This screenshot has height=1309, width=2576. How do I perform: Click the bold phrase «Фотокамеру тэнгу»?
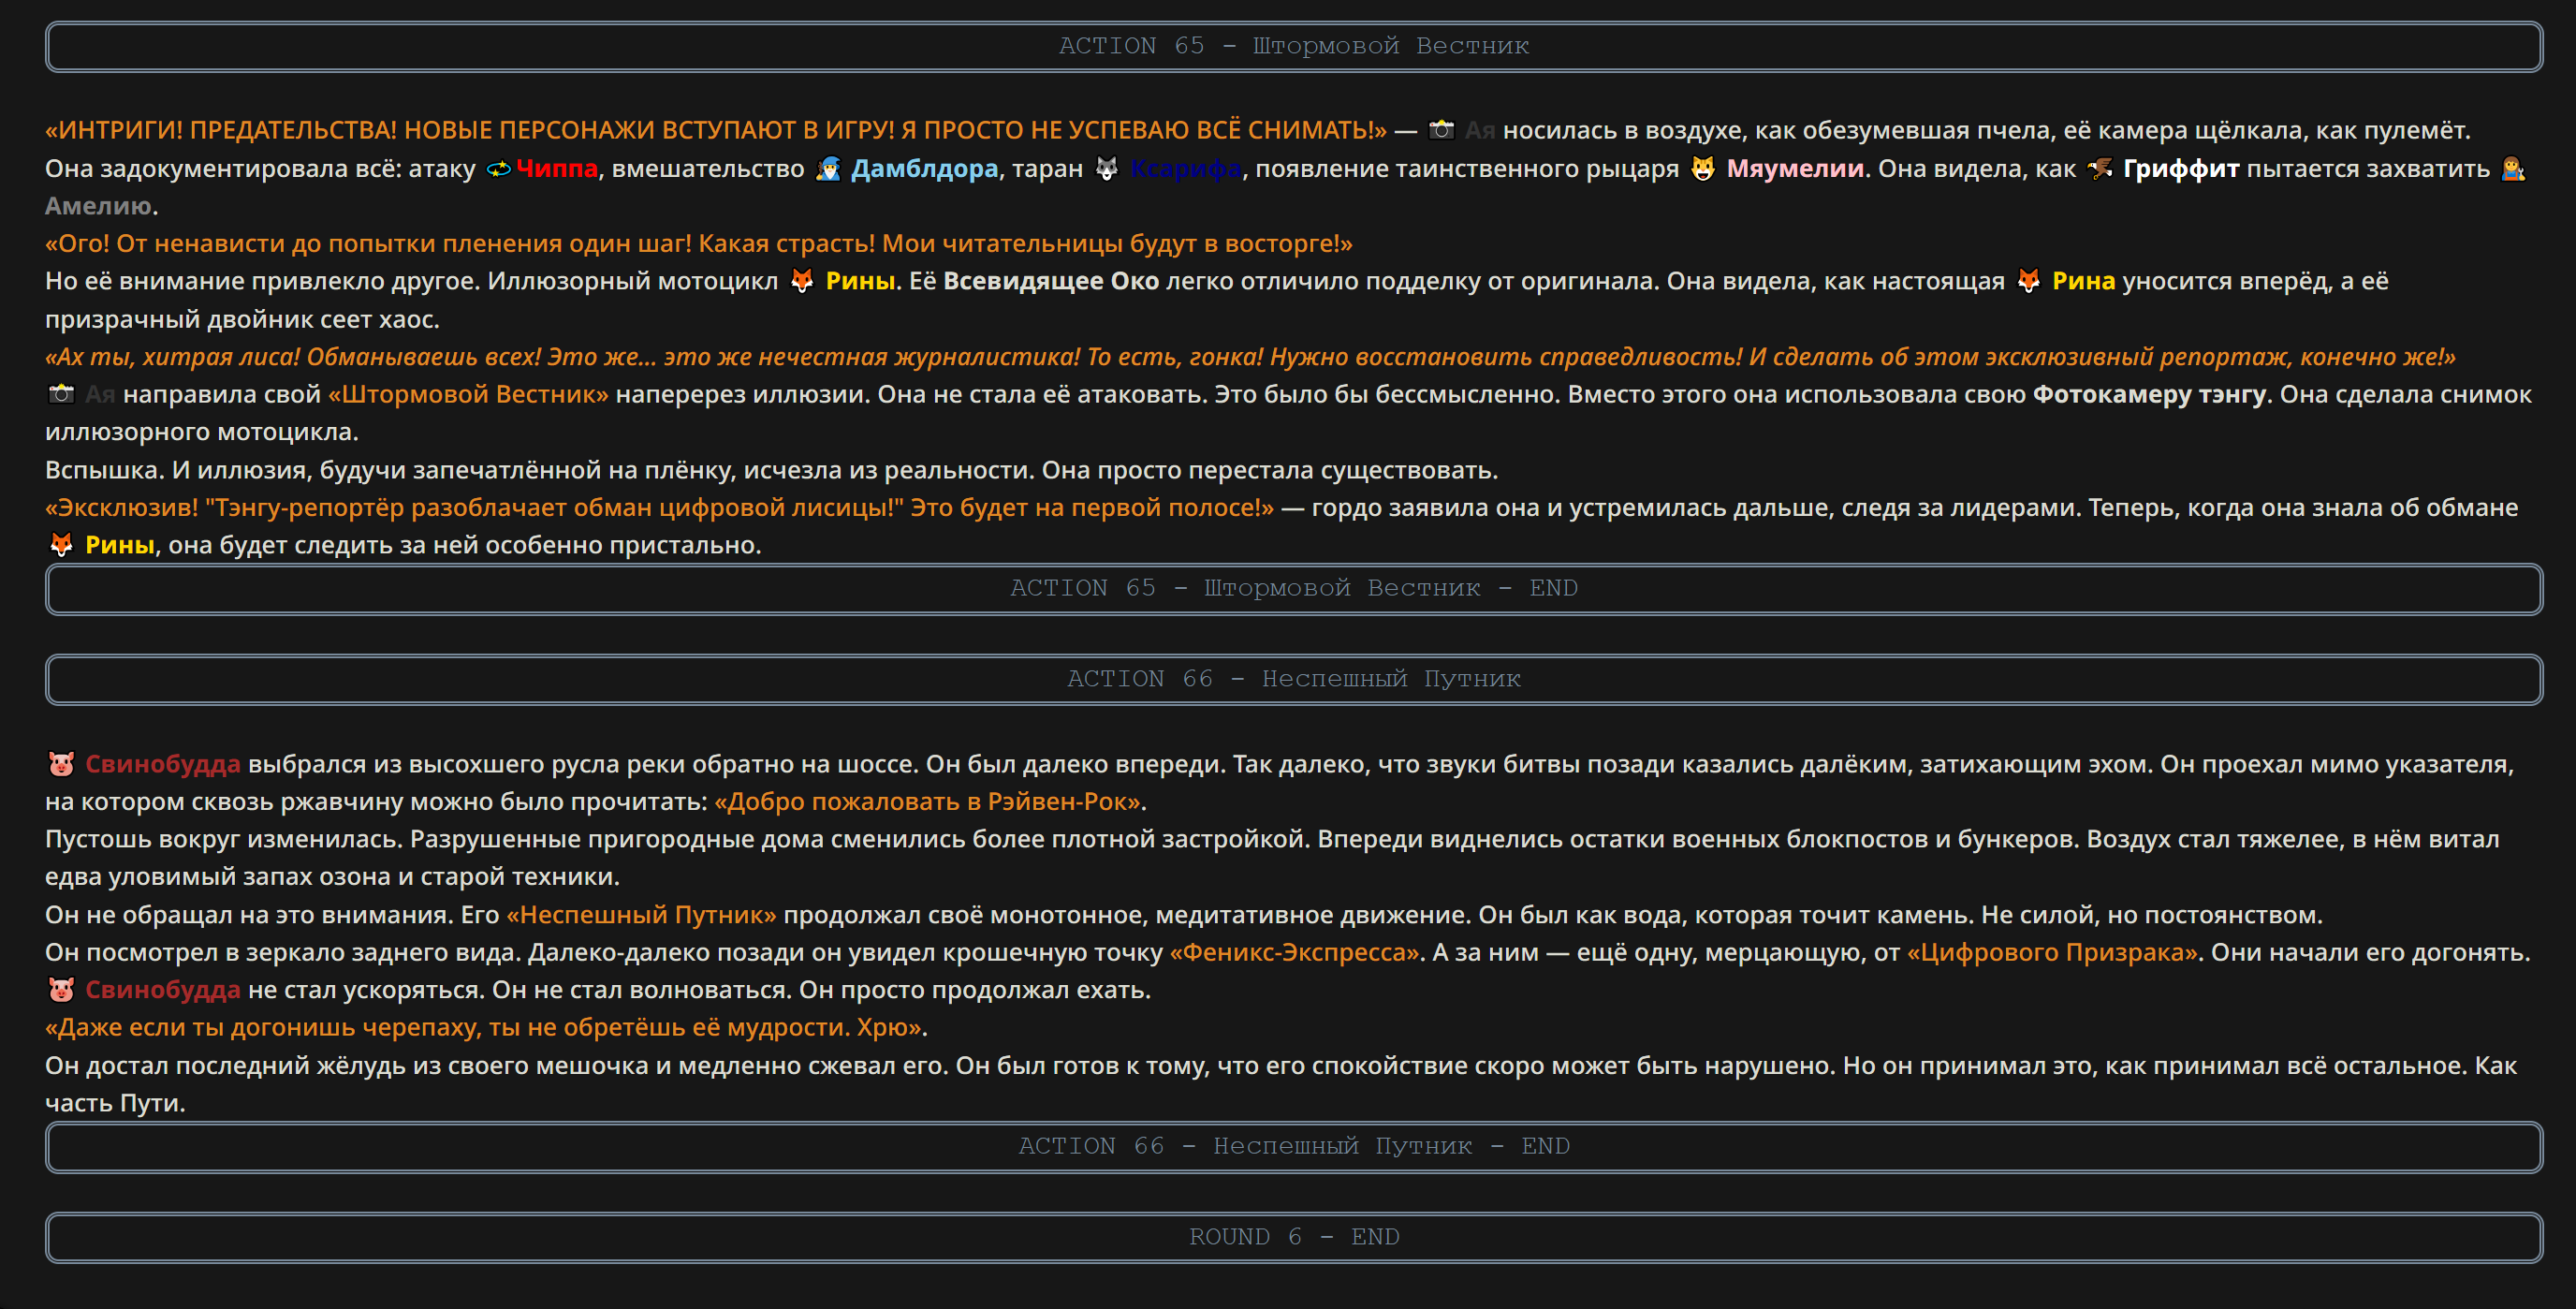pos(2149,394)
